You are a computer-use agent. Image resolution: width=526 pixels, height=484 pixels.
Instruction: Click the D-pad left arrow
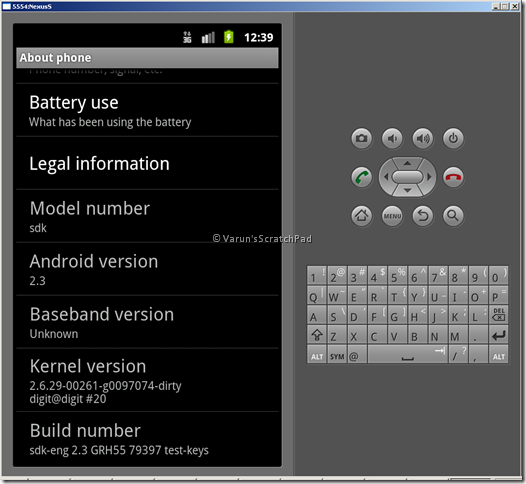pos(386,177)
